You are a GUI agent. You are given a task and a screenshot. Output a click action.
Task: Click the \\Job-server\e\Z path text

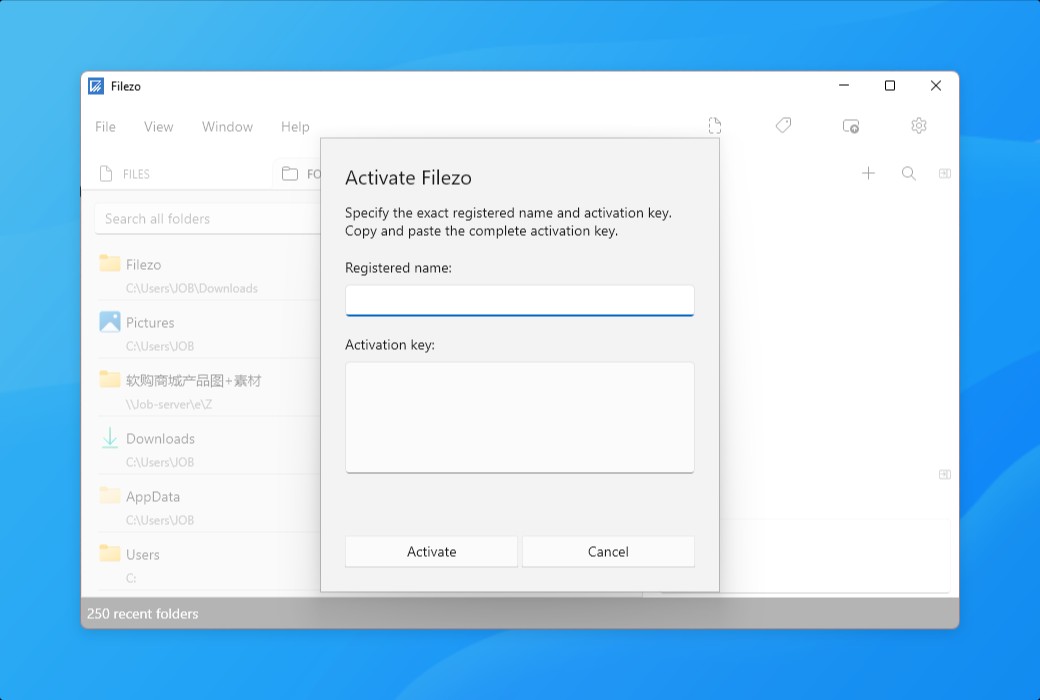pyautogui.click(x=168, y=404)
